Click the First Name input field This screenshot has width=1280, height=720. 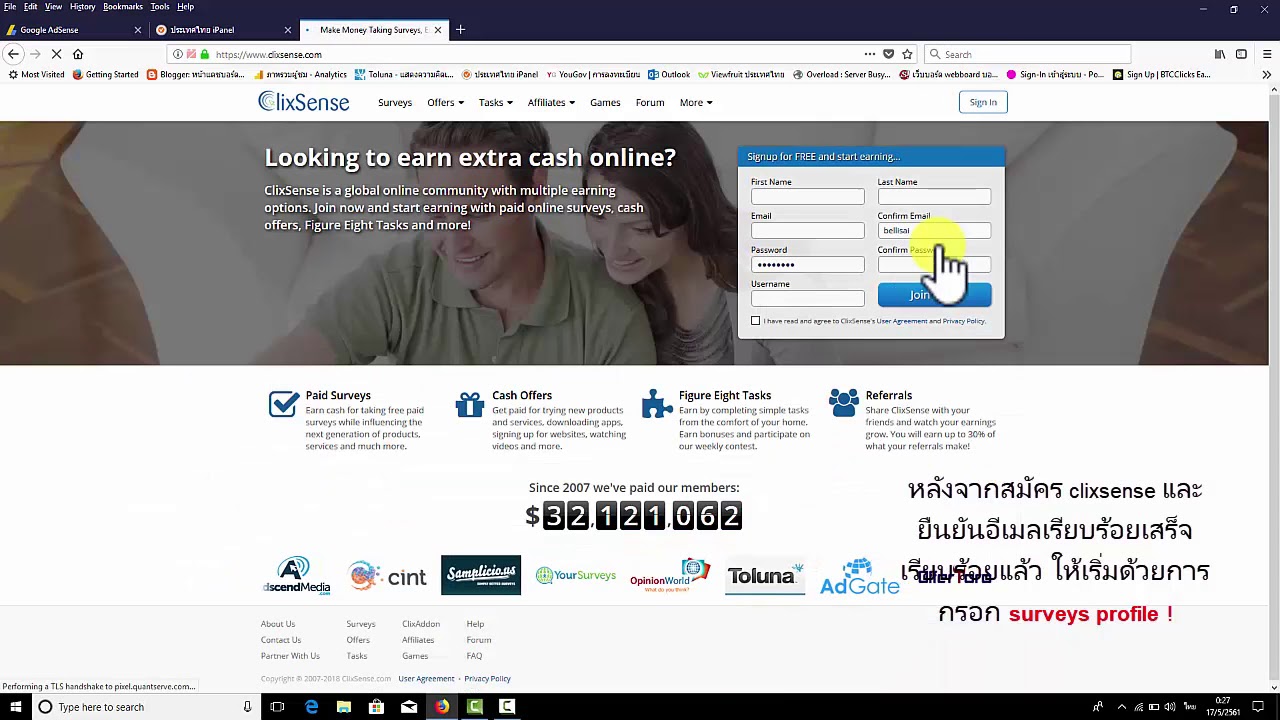[807, 197]
